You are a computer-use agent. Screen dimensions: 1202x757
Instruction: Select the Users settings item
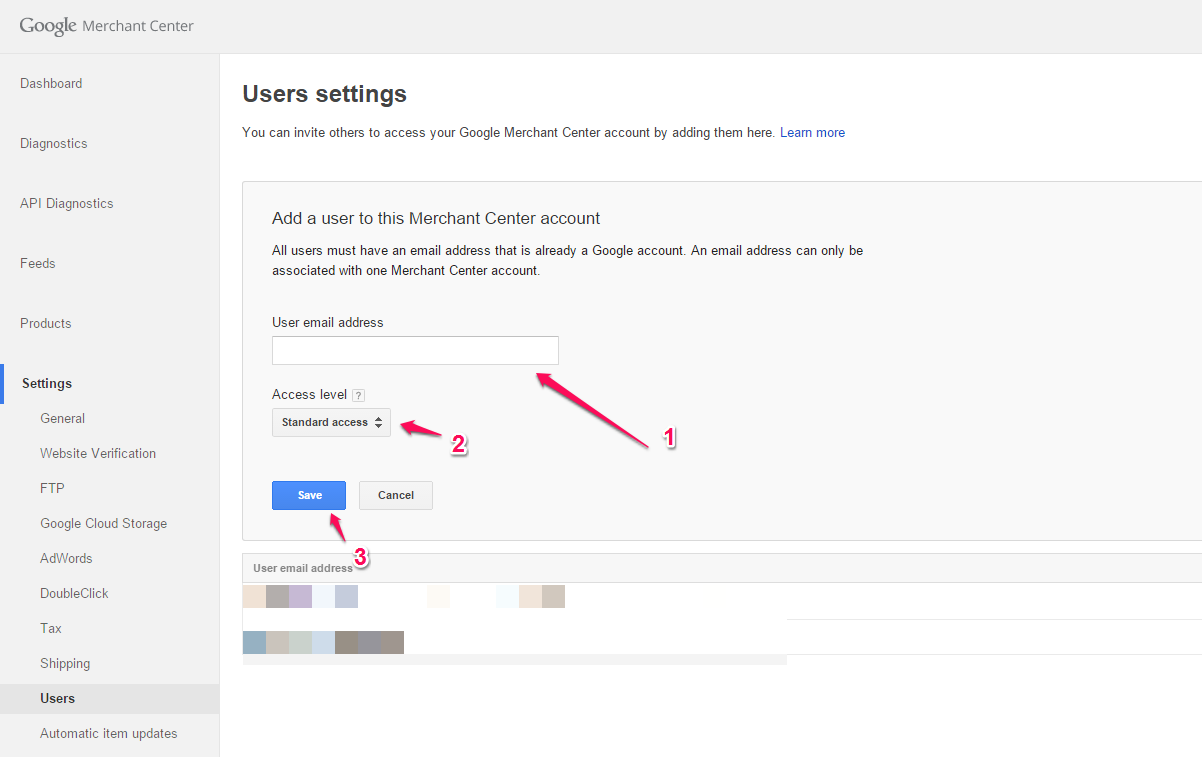click(x=110, y=698)
